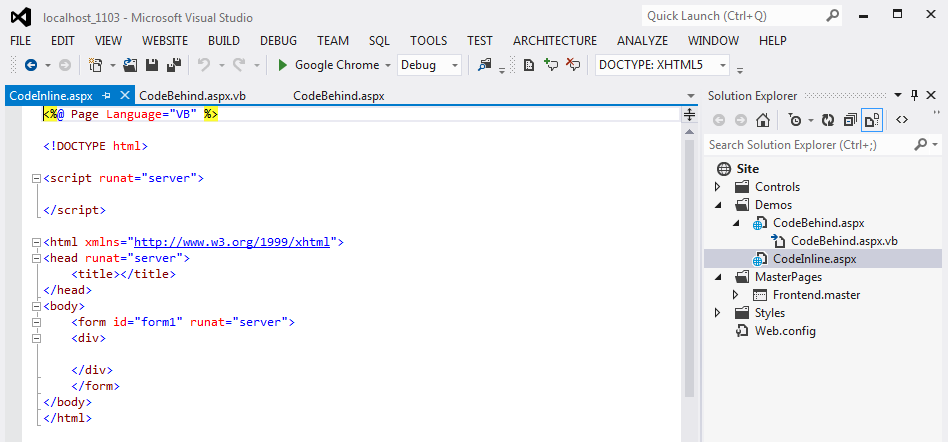Click the Solution Explorer search magnifier icon

click(921, 145)
